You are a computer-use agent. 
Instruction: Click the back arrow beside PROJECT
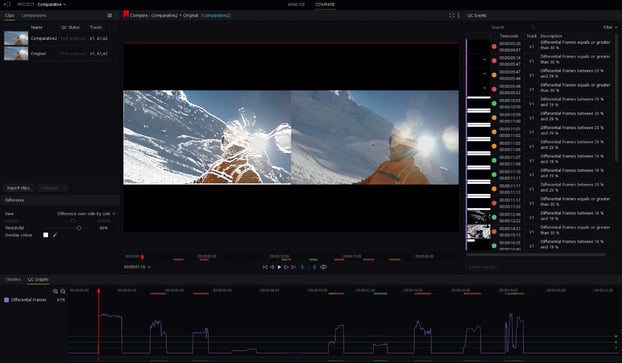(8, 4)
